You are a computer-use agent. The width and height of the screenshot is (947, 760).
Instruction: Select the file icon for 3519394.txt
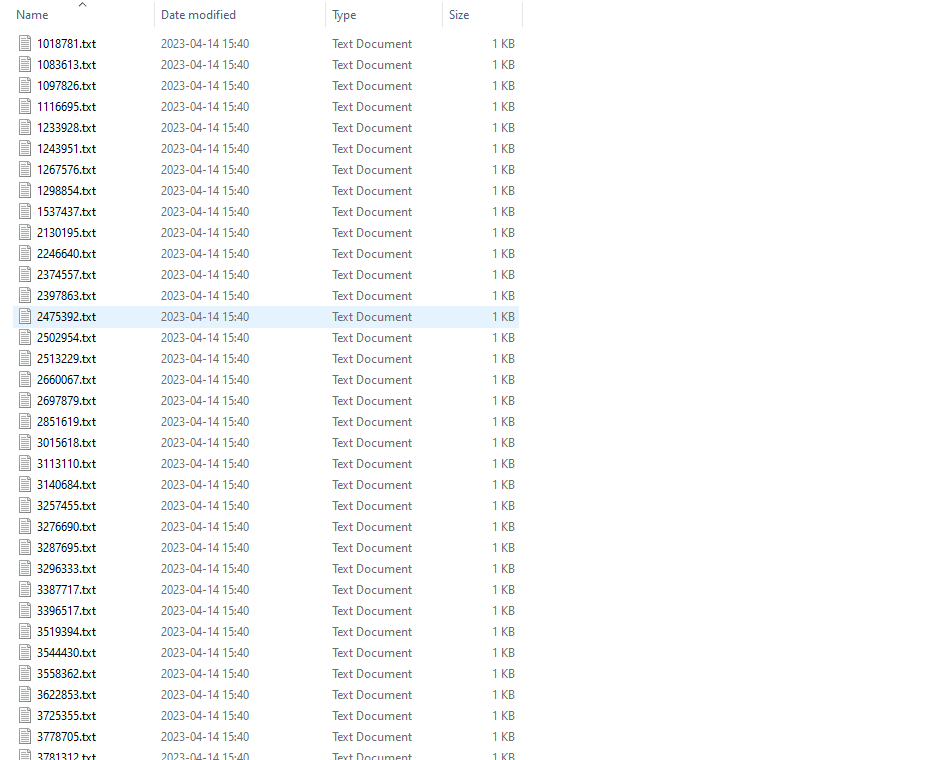point(26,632)
